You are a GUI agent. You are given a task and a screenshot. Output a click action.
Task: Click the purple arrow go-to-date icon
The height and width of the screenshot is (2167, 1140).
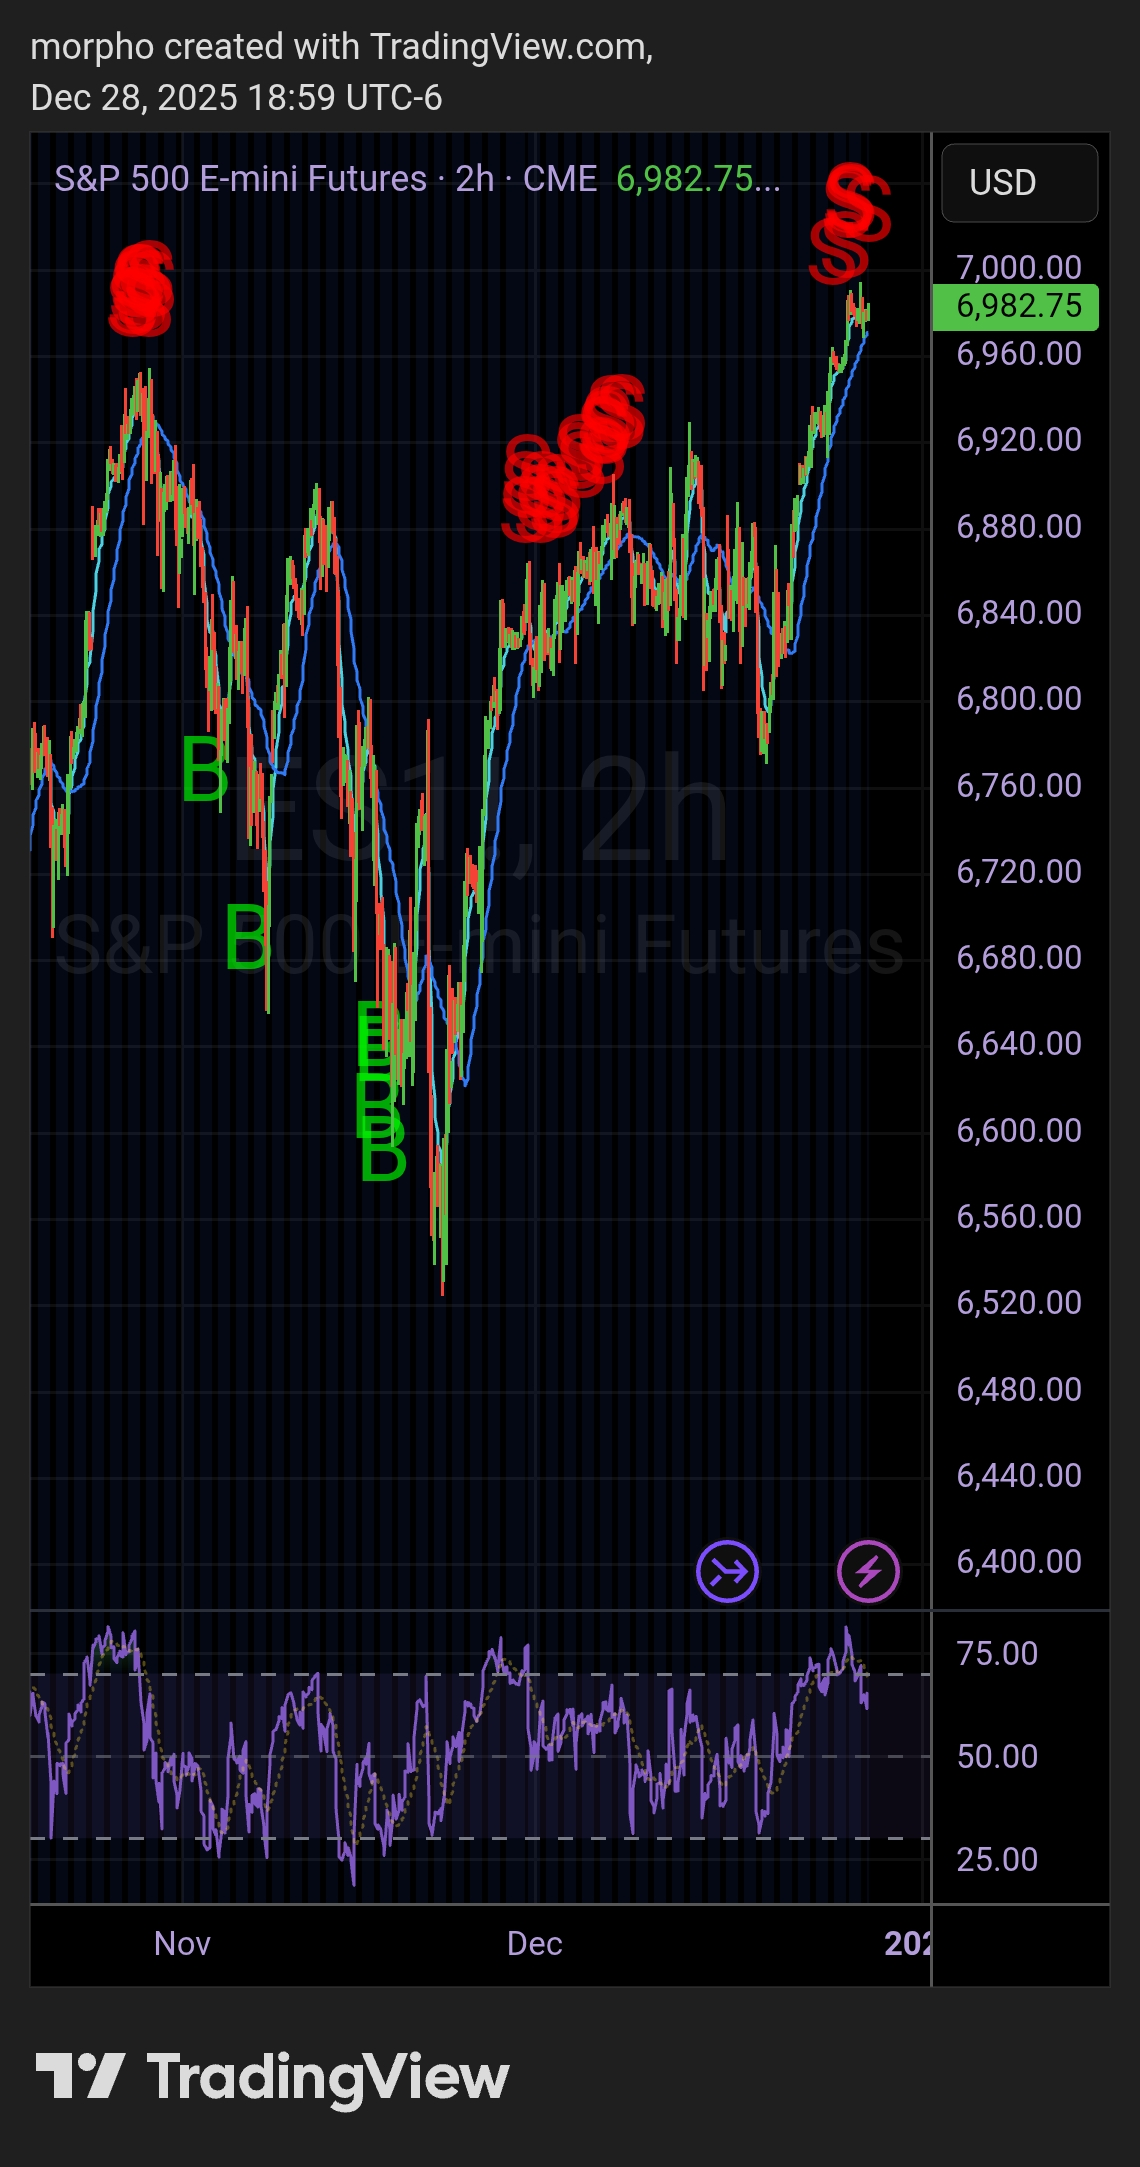pos(727,1571)
